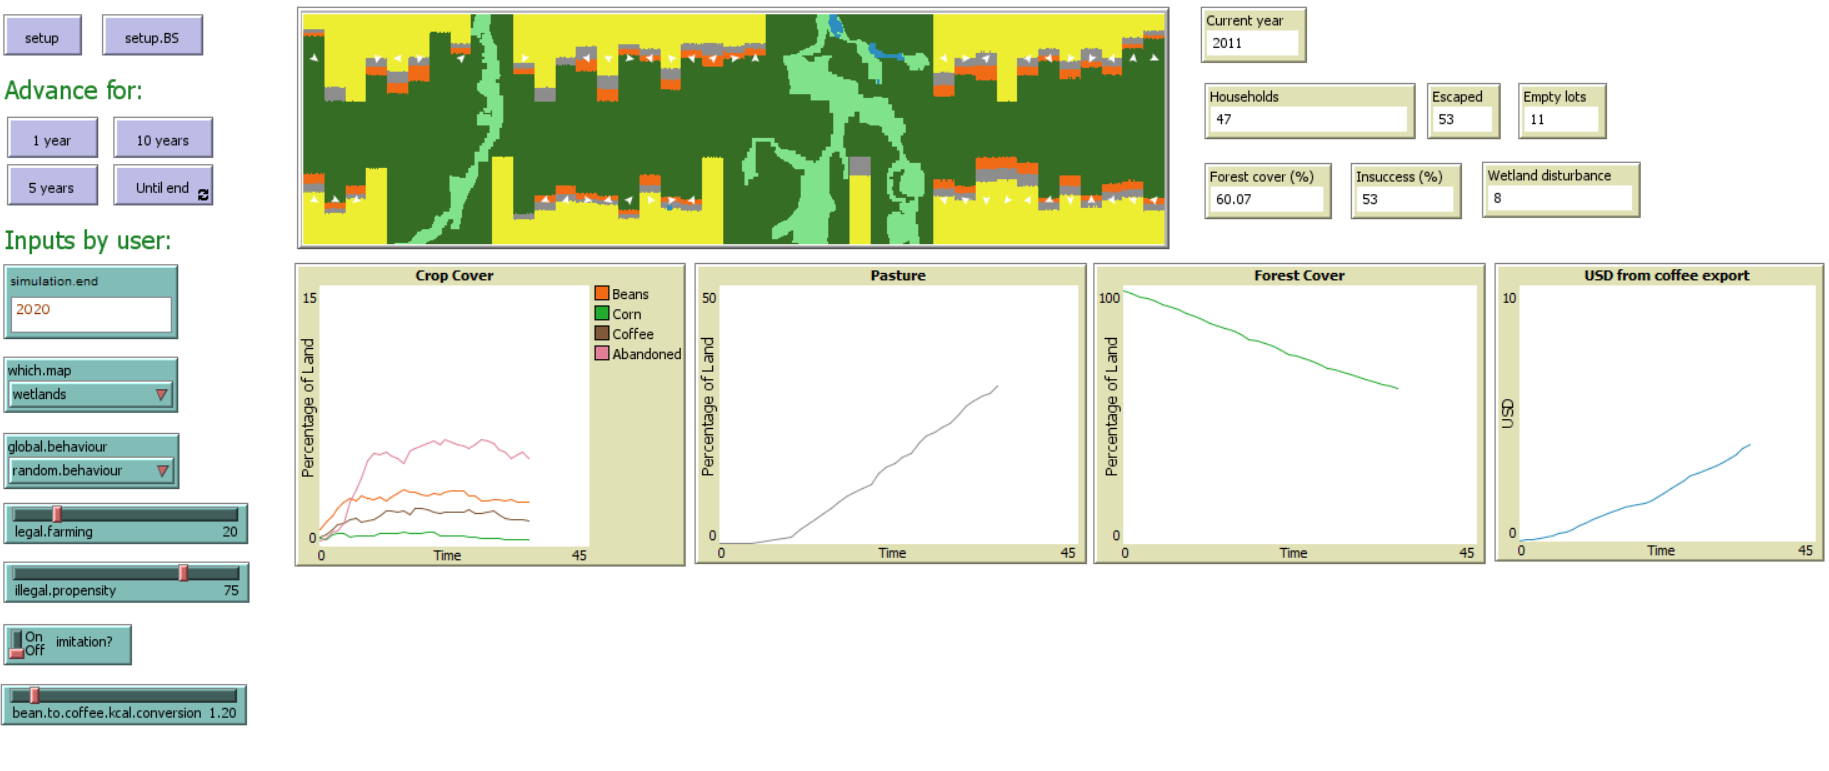The width and height of the screenshot is (1829, 771).
Task: Click the Current year monitor value
Action: (1253, 43)
